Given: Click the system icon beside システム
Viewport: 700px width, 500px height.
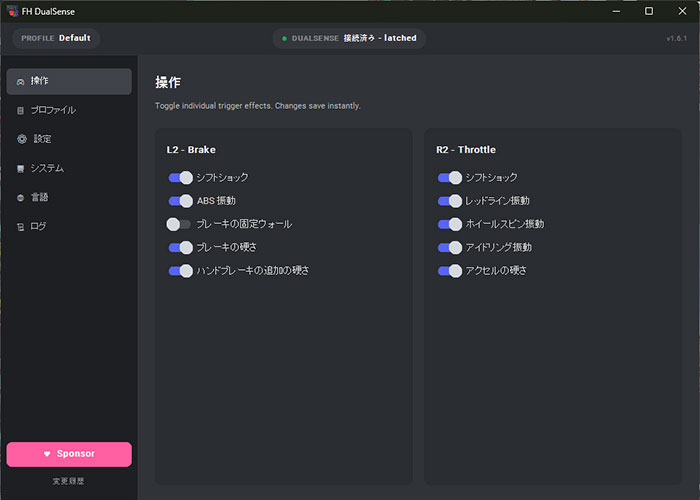Looking at the screenshot, I should [x=20, y=169].
